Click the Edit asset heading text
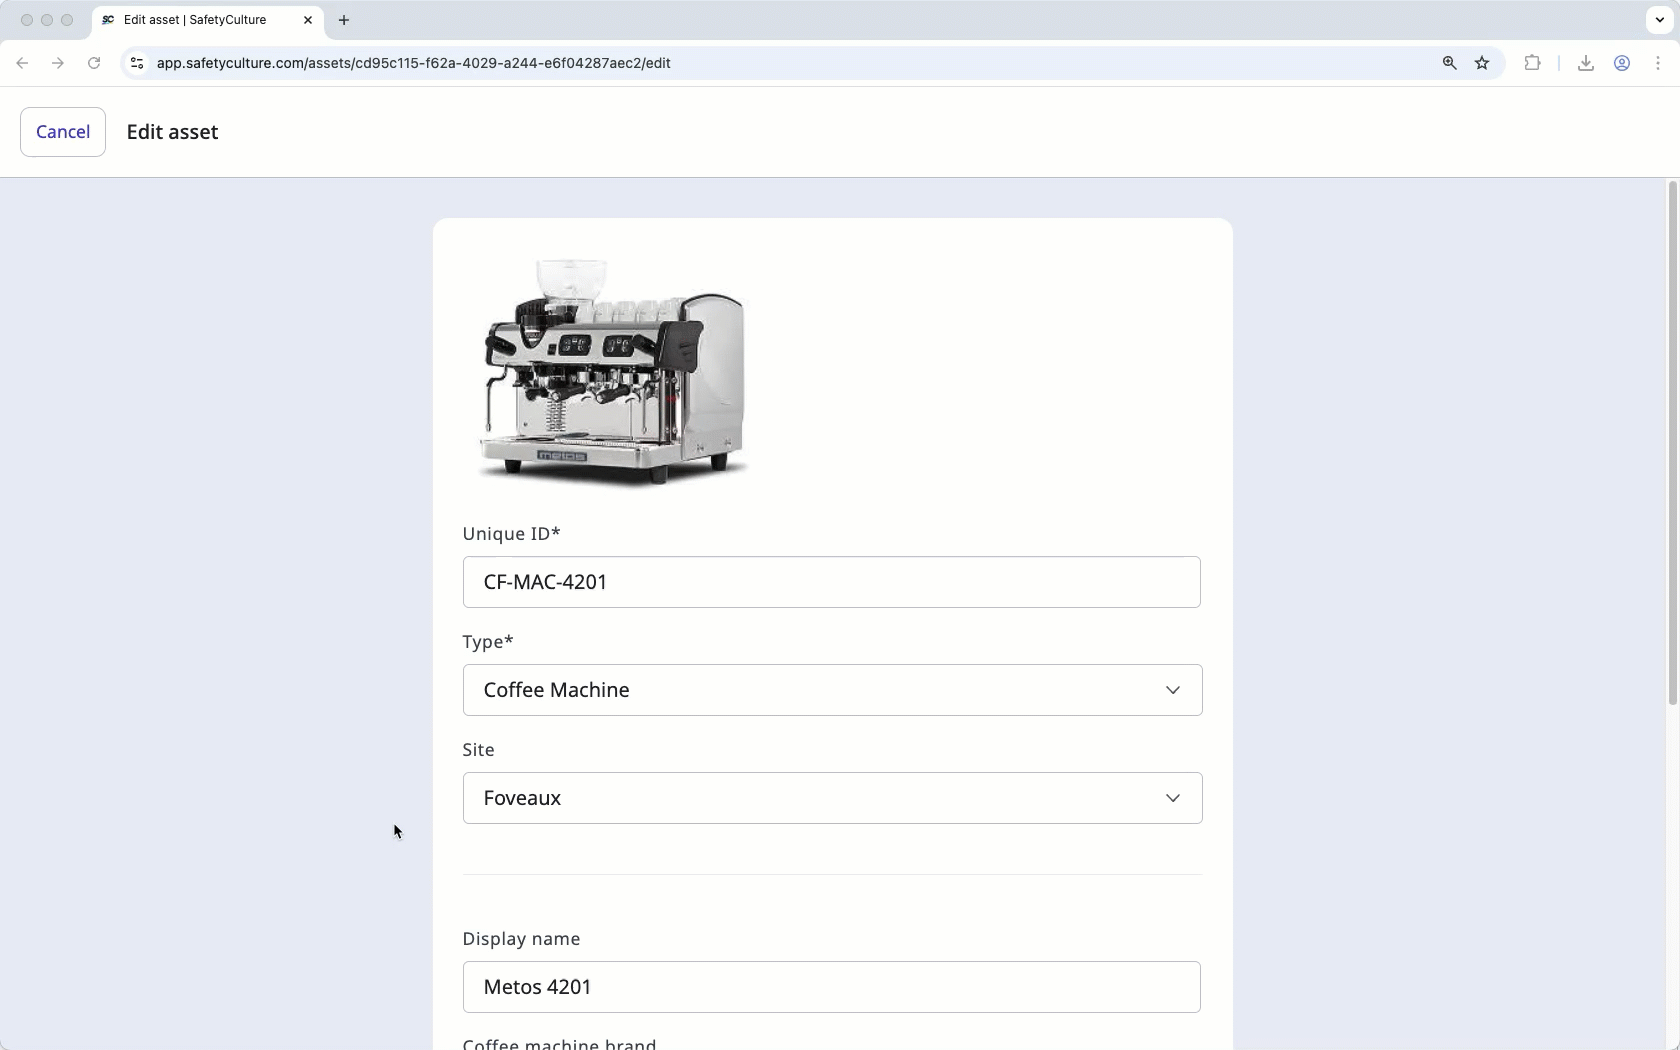The width and height of the screenshot is (1680, 1050). [172, 132]
